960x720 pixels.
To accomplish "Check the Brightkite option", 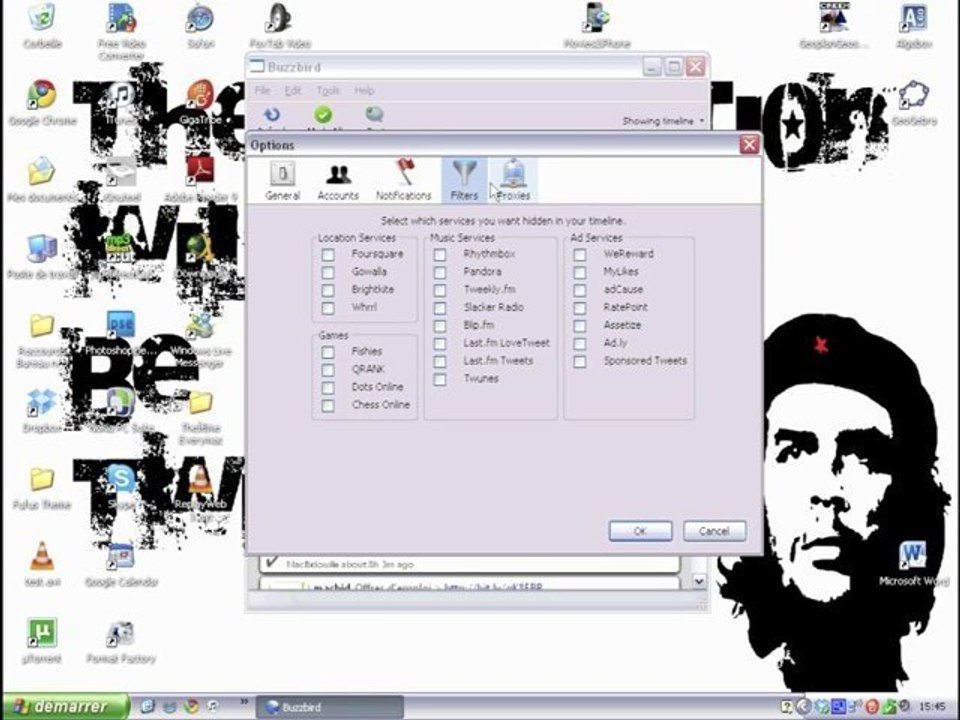I will point(328,290).
